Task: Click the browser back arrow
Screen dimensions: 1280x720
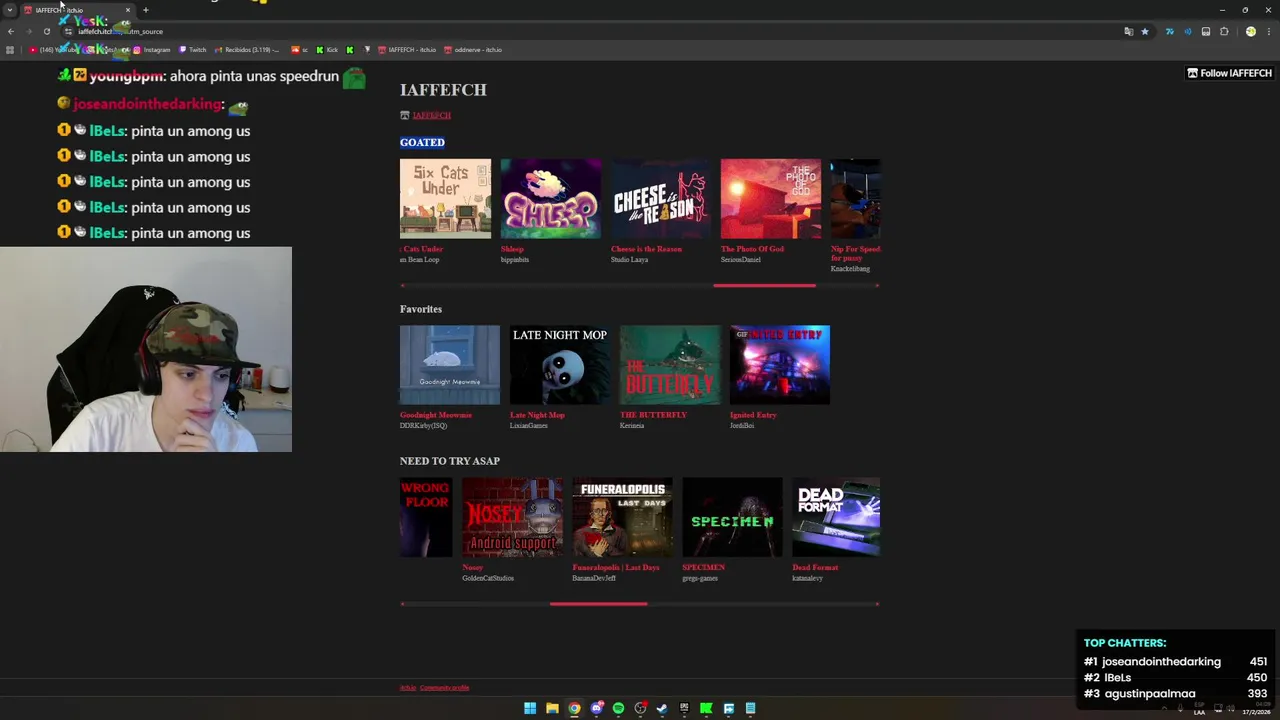Action: [11, 31]
